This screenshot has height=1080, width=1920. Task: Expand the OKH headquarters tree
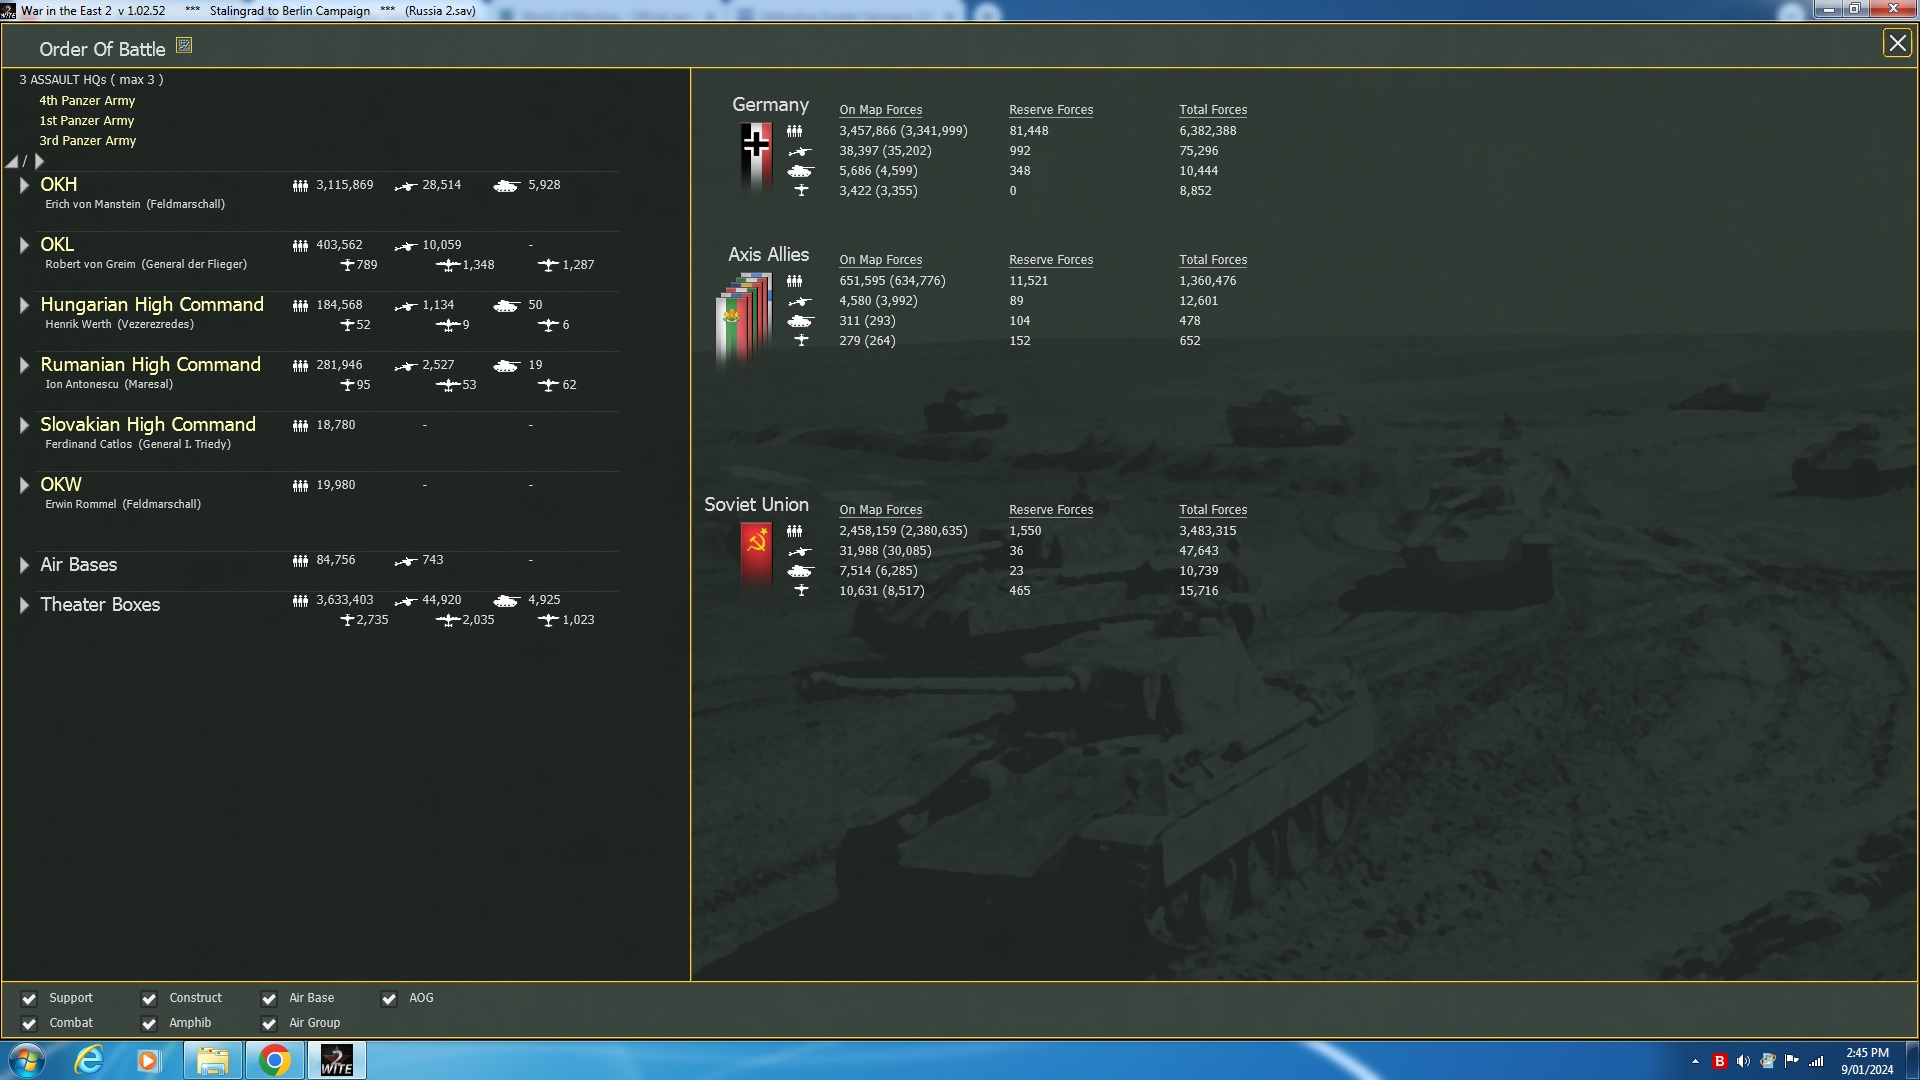pyautogui.click(x=24, y=185)
